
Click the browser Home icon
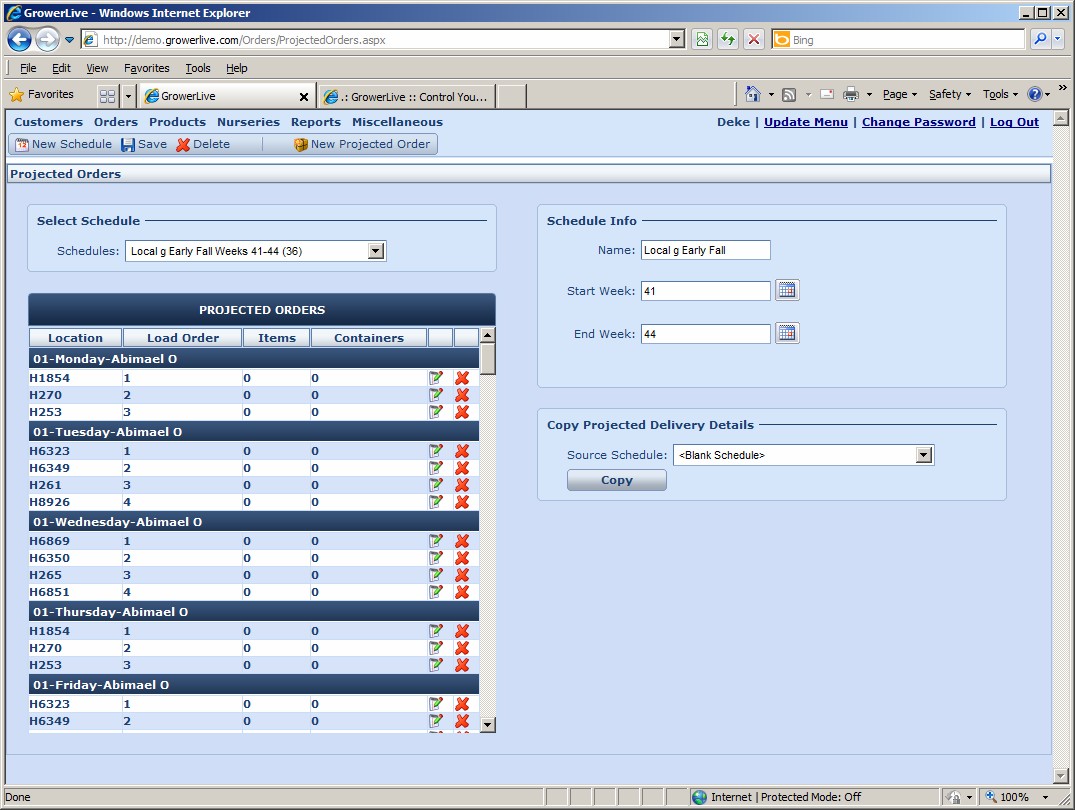pyautogui.click(x=753, y=94)
